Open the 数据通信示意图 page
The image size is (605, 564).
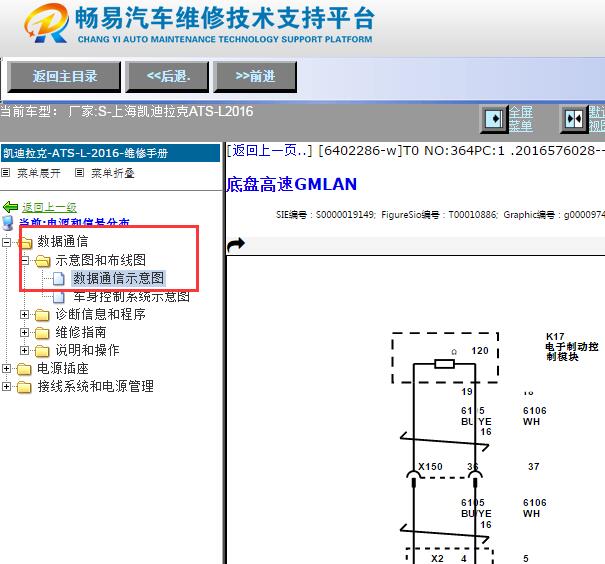[x=118, y=278]
